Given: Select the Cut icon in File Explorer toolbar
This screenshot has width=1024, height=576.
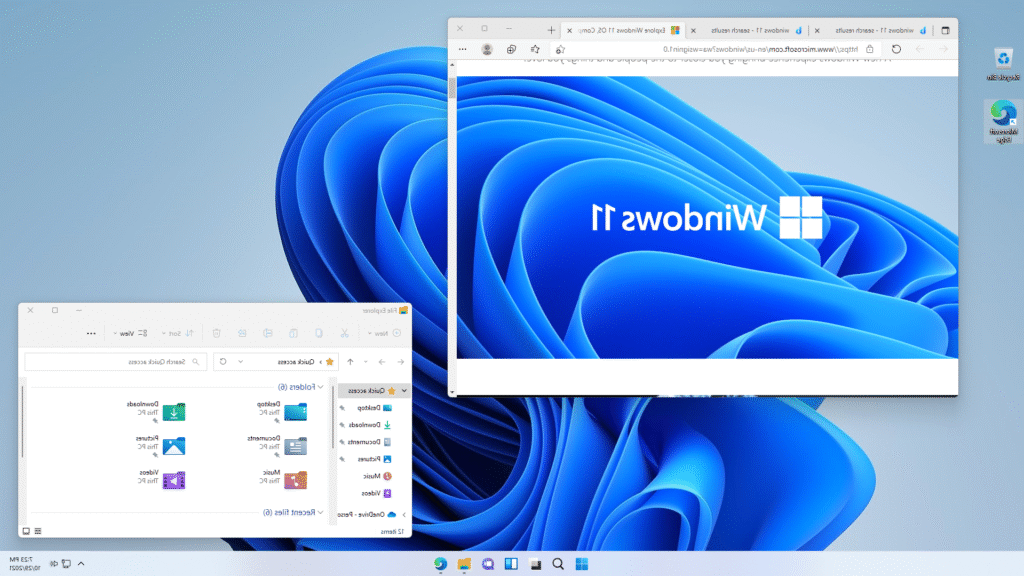Looking at the screenshot, I should 344,332.
